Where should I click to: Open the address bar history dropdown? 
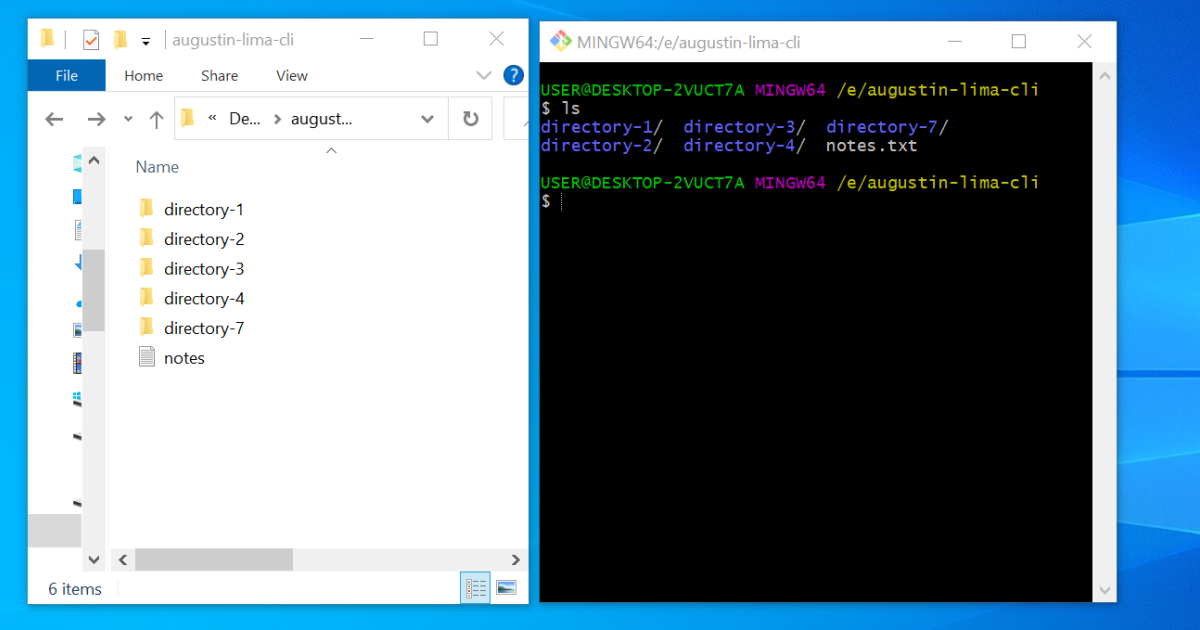(x=427, y=119)
